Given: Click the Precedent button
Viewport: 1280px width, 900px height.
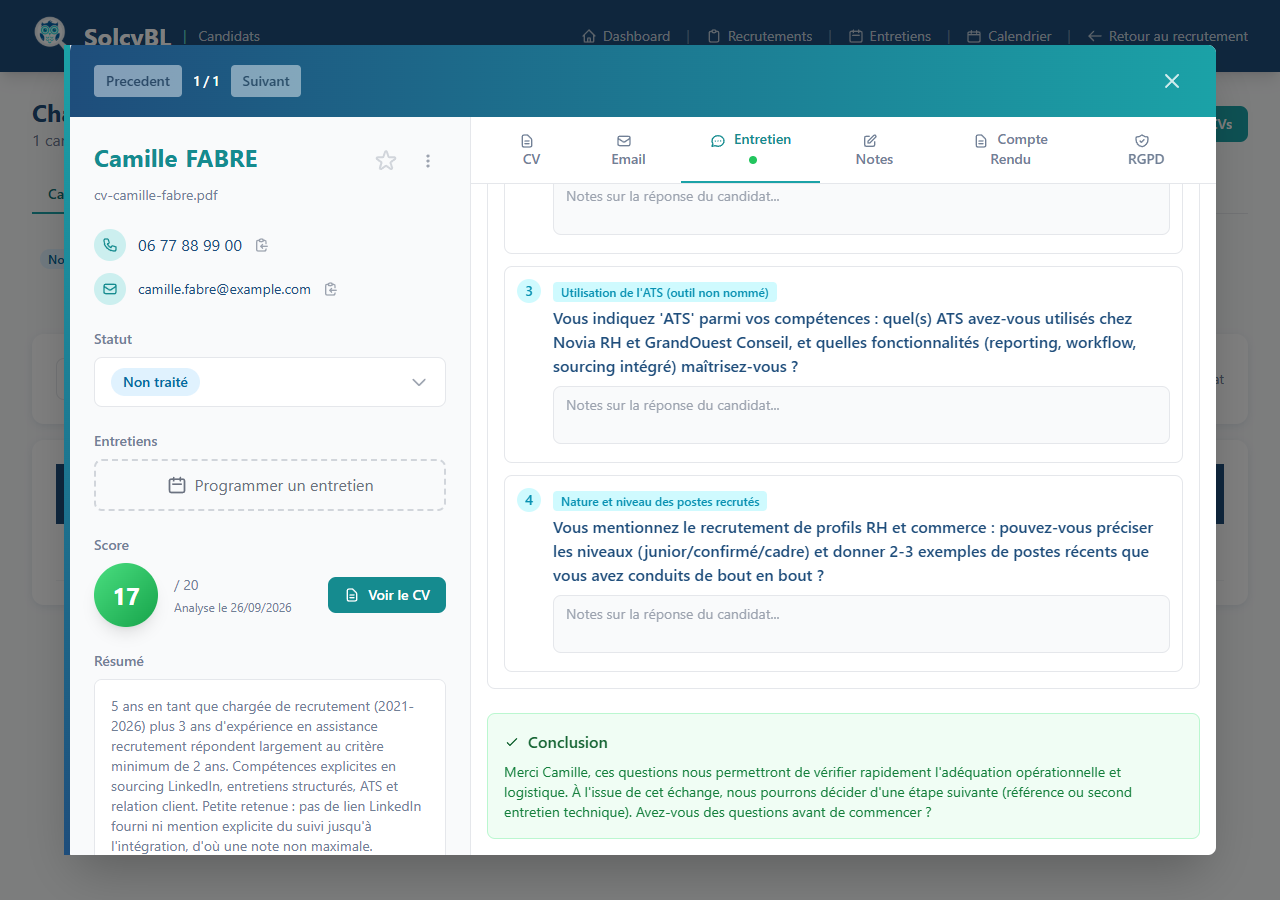Looking at the screenshot, I should 138,81.
